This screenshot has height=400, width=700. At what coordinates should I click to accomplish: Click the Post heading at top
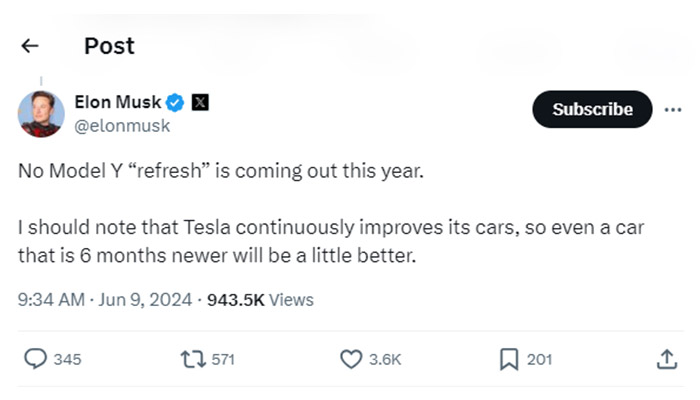coord(109,46)
